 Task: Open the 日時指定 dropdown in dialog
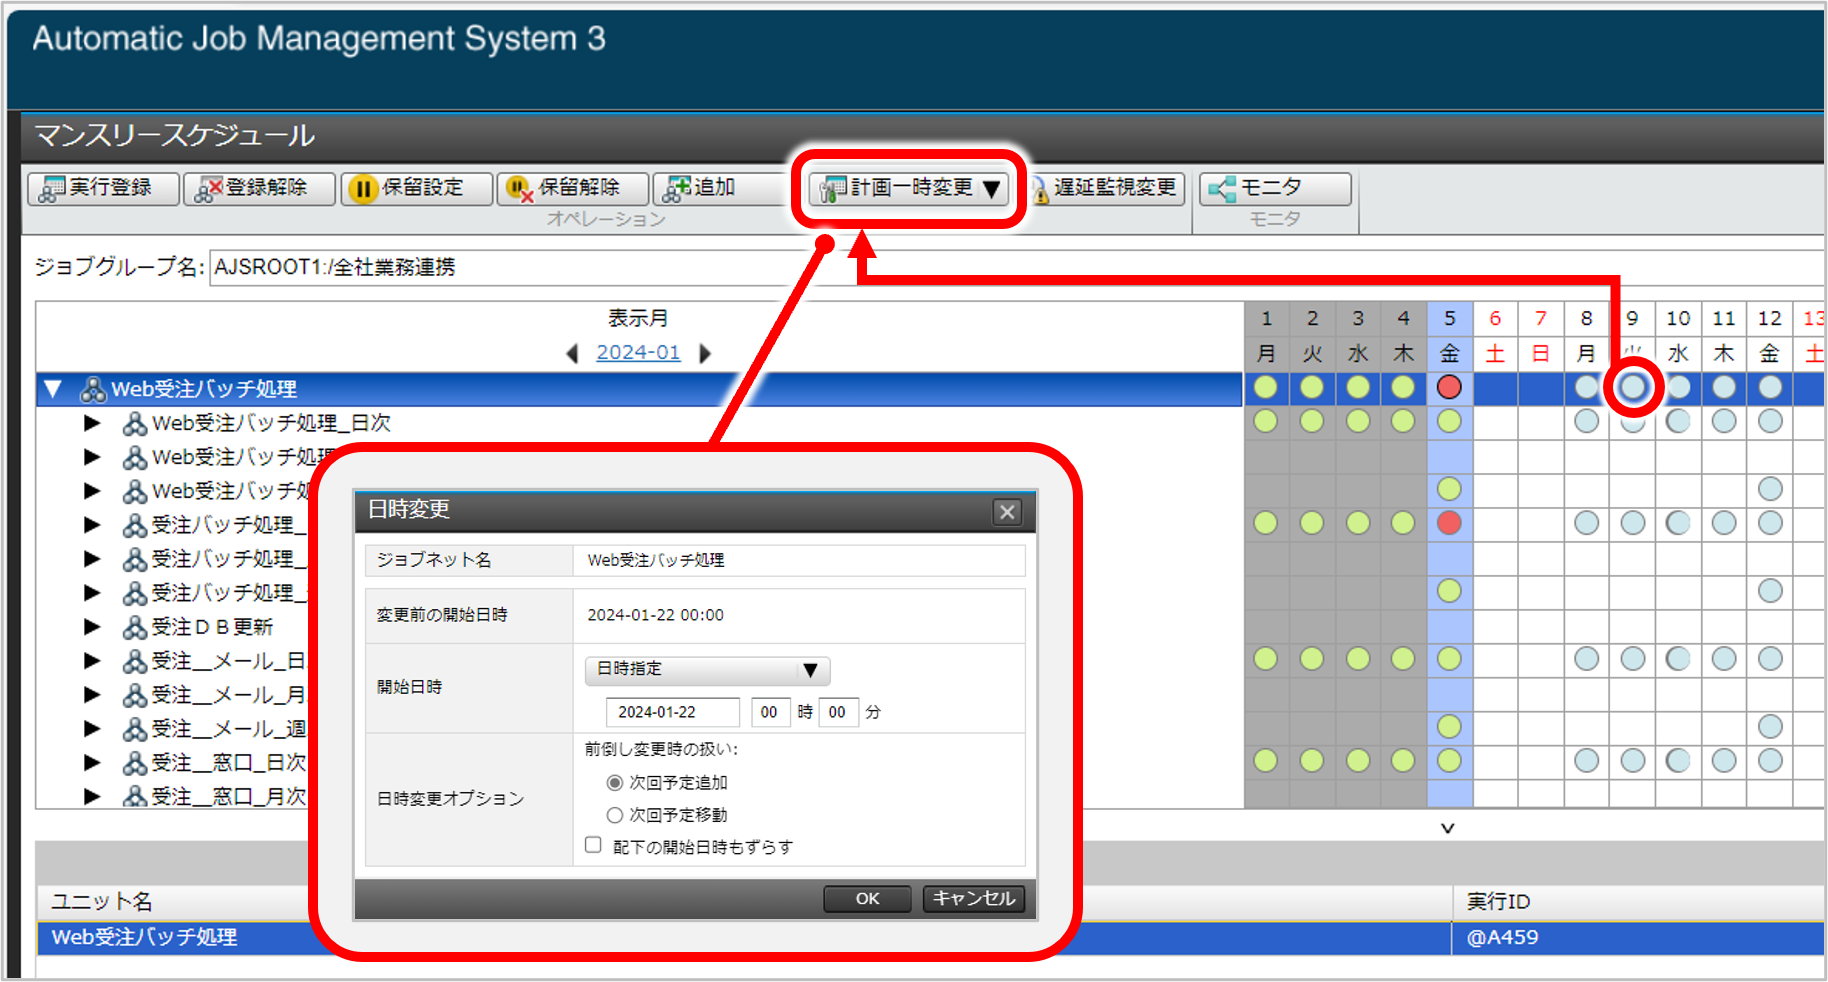click(x=707, y=669)
